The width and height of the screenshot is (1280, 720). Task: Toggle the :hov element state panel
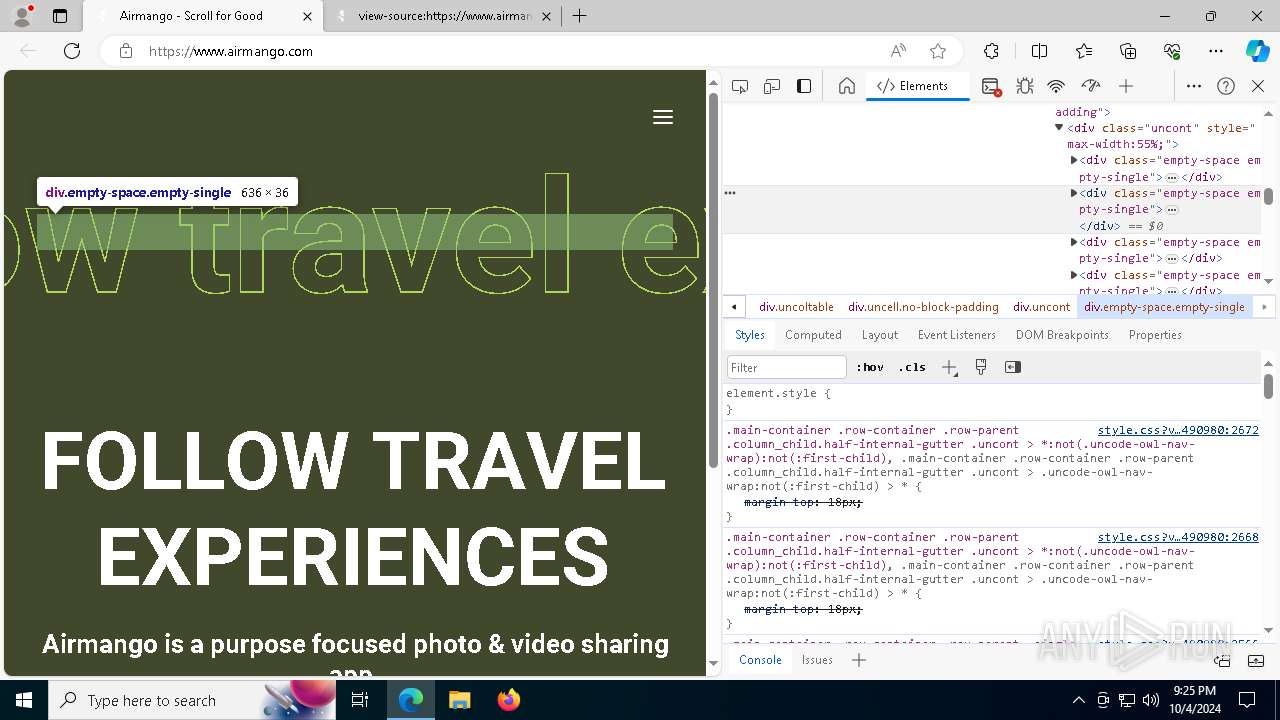point(870,367)
